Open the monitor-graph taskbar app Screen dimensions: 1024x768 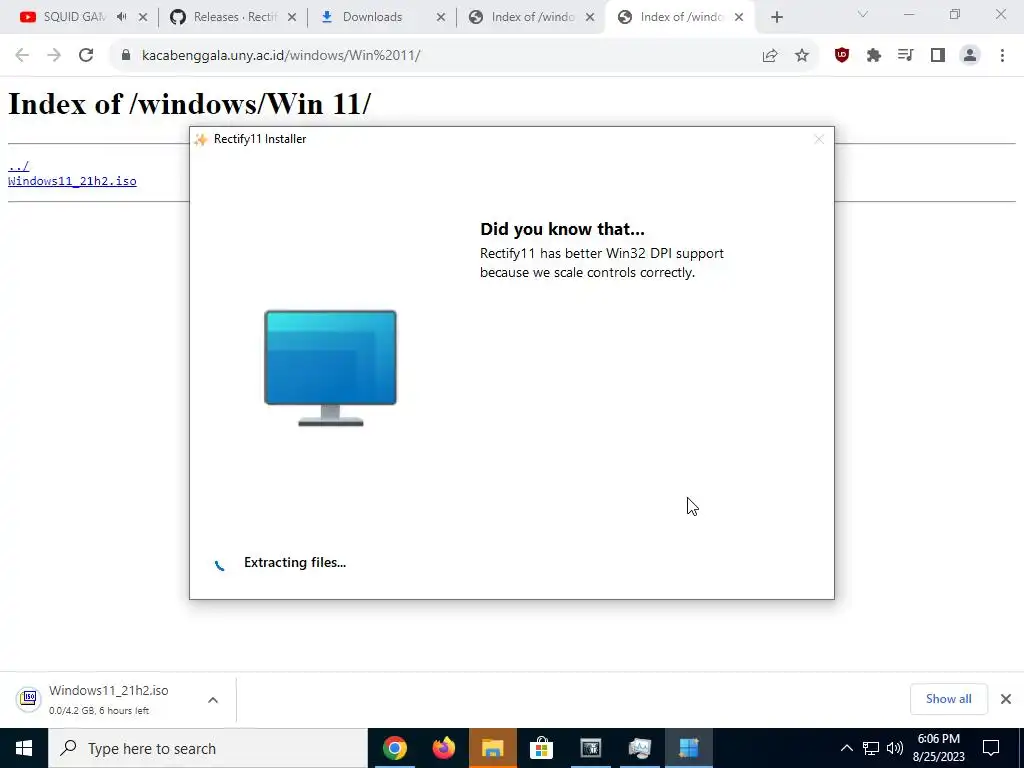click(x=639, y=748)
